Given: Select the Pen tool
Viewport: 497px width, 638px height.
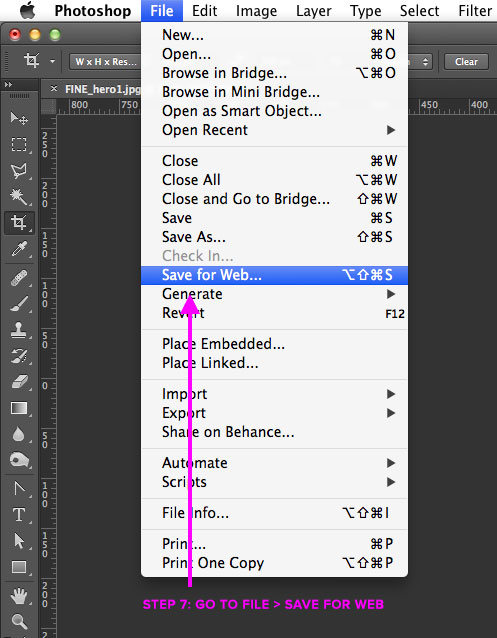Looking at the screenshot, I should pyautogui.click(x=19, y=488).
